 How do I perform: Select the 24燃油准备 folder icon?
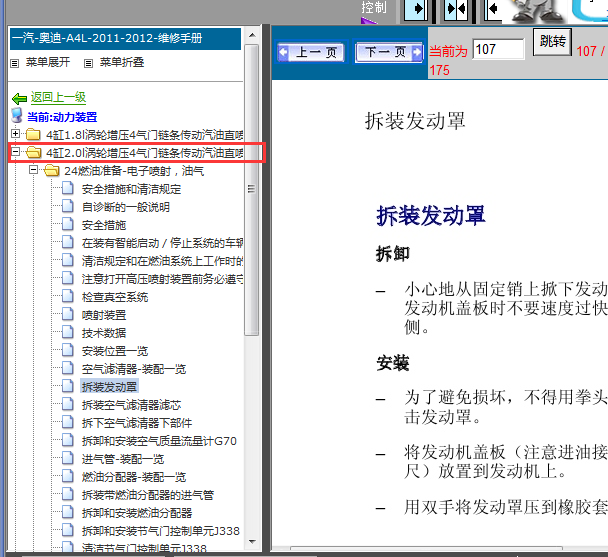tap(52, 170)
